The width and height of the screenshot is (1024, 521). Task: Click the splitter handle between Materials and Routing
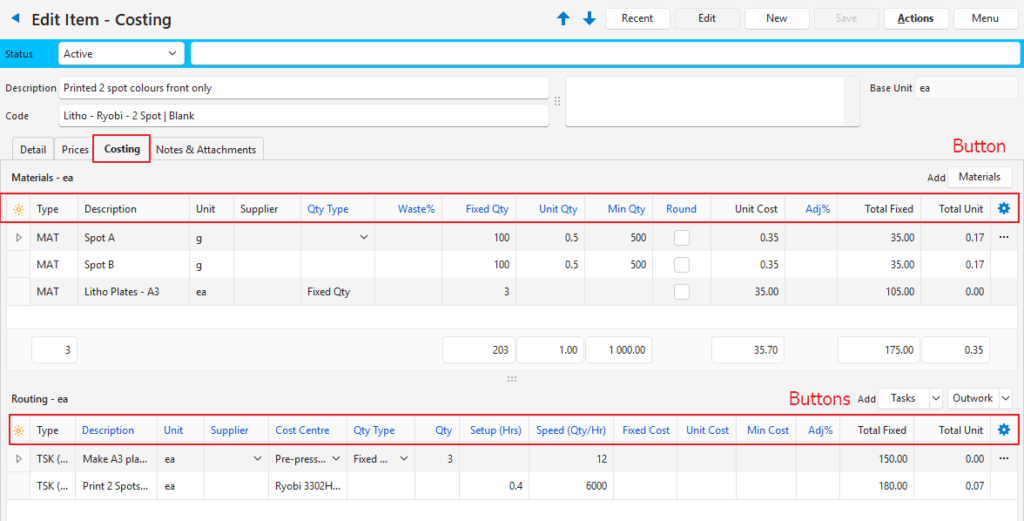coord(512,379)
